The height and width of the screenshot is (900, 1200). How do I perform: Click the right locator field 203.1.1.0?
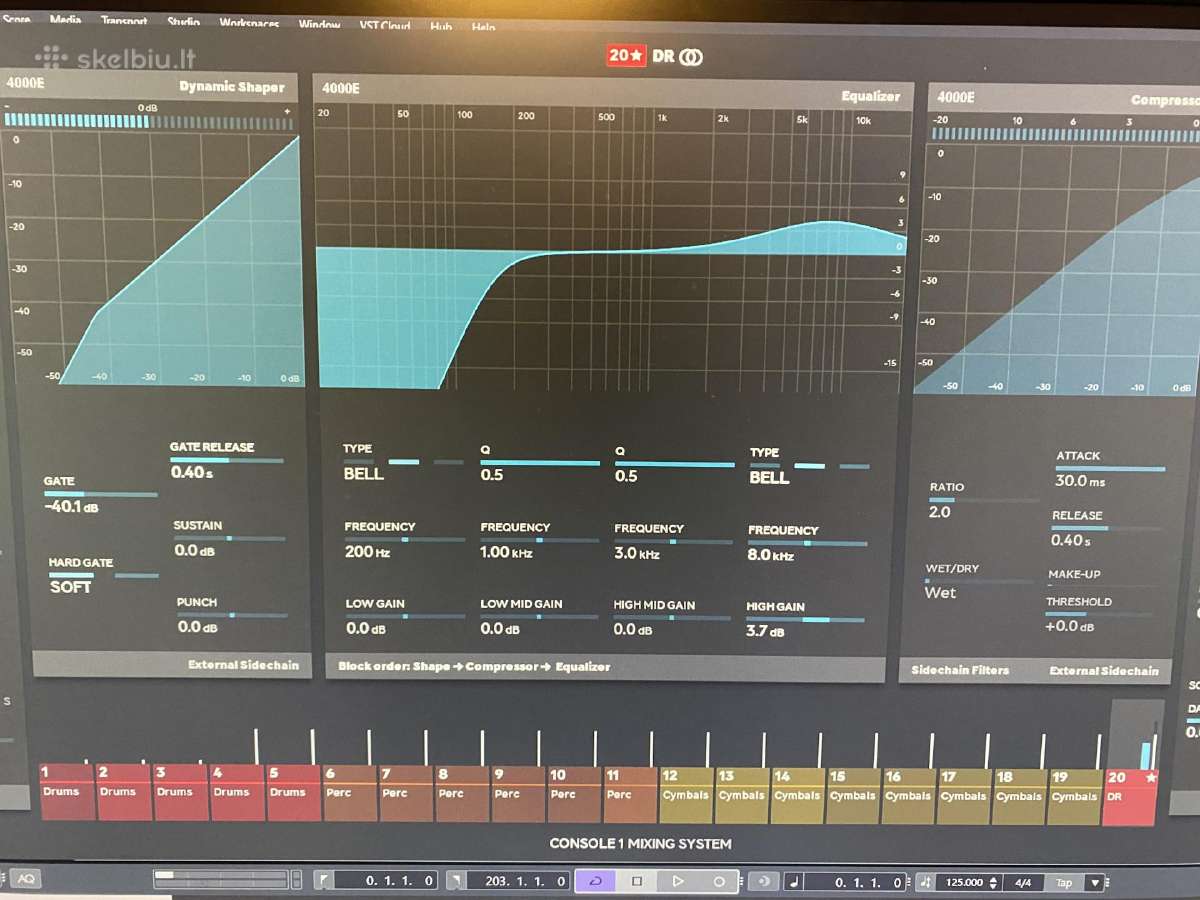(519, 881)
